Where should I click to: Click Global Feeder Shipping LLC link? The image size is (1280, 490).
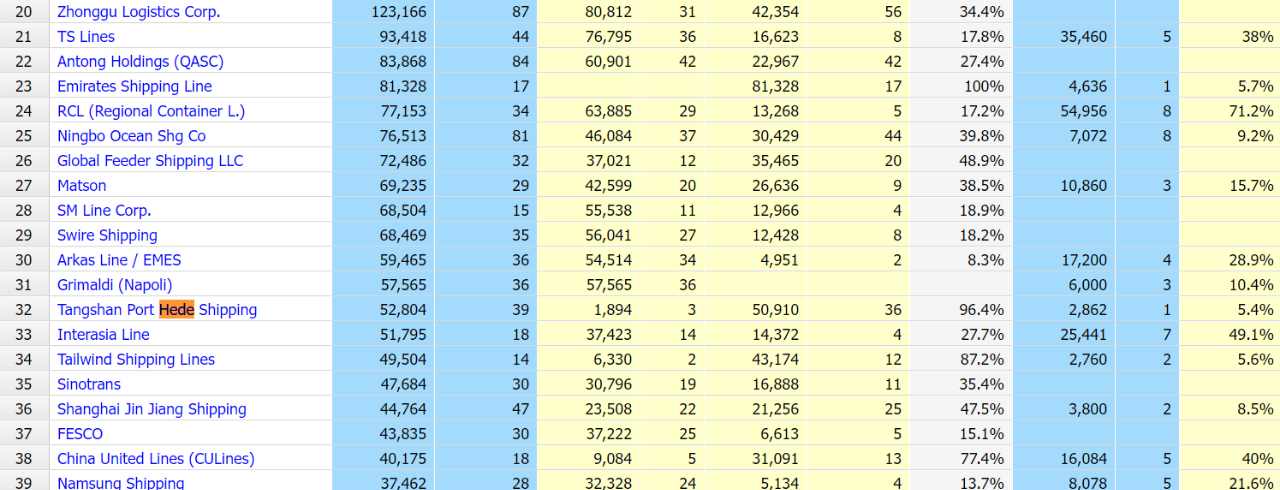[150, 161]
